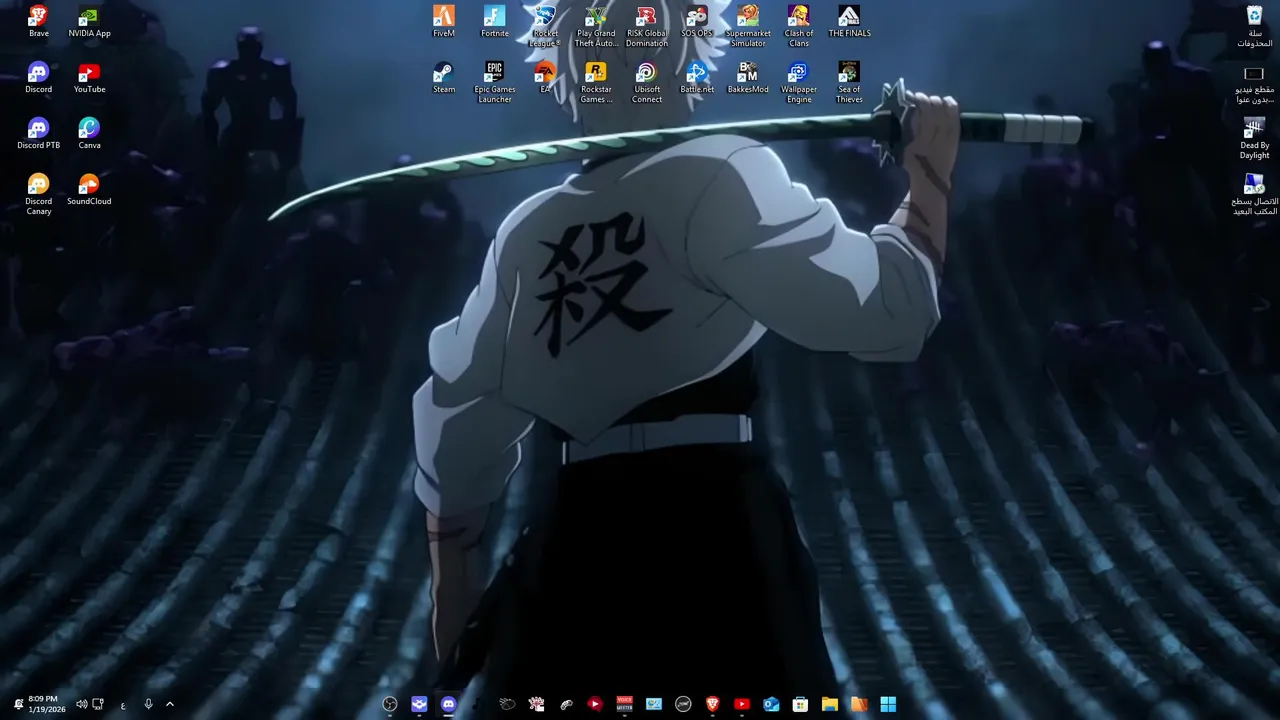Select the video file icon below Recycle Bin
Image resolution: width=1280 pixels, height=720 pixels.
pos(1254,83)
